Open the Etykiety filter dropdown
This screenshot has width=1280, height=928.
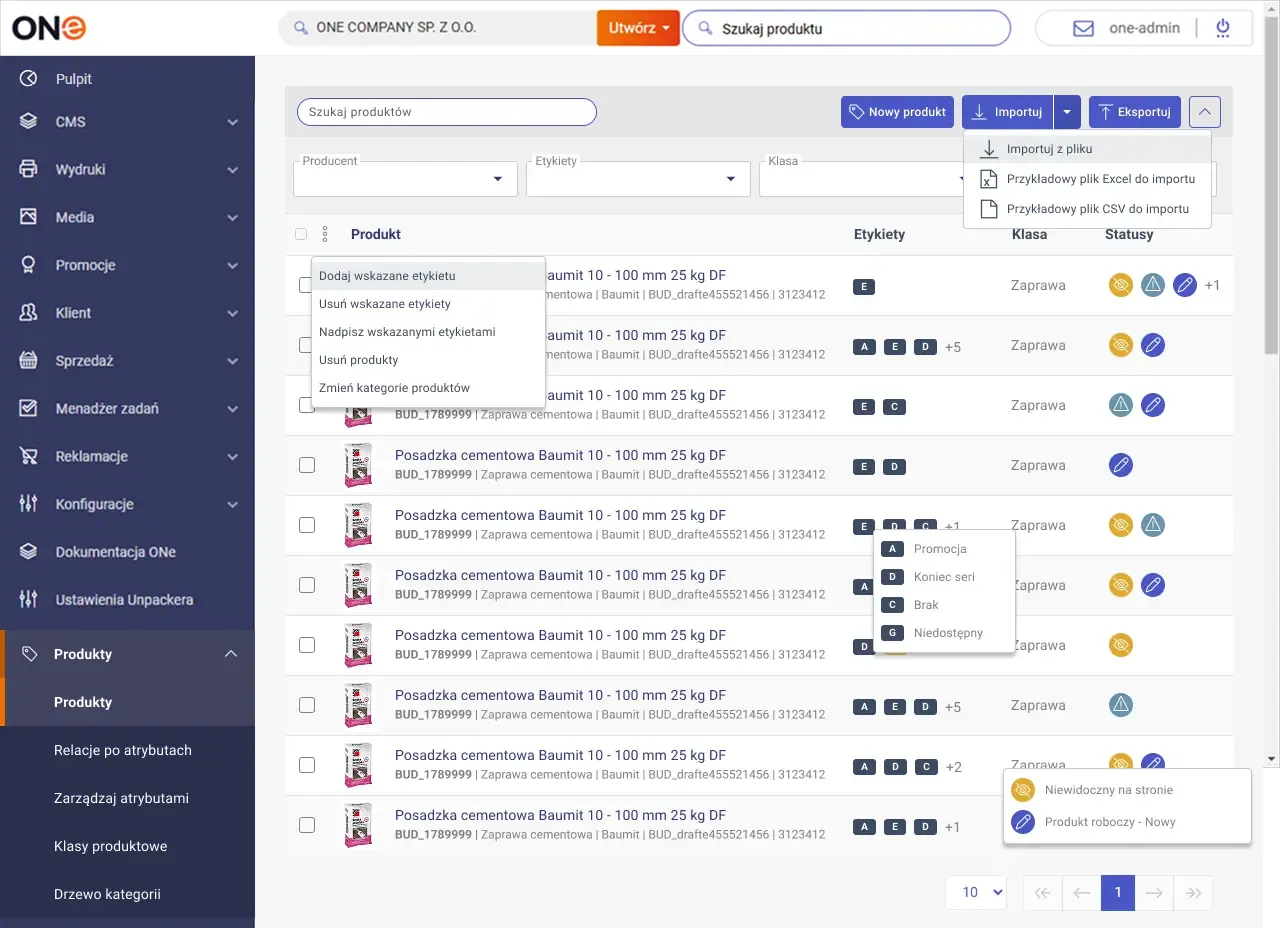(638, 179)
